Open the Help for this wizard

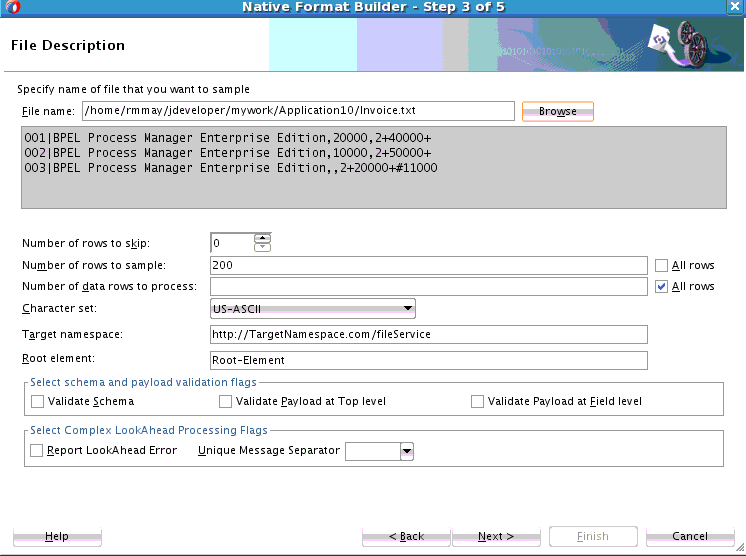coord(57,536)
